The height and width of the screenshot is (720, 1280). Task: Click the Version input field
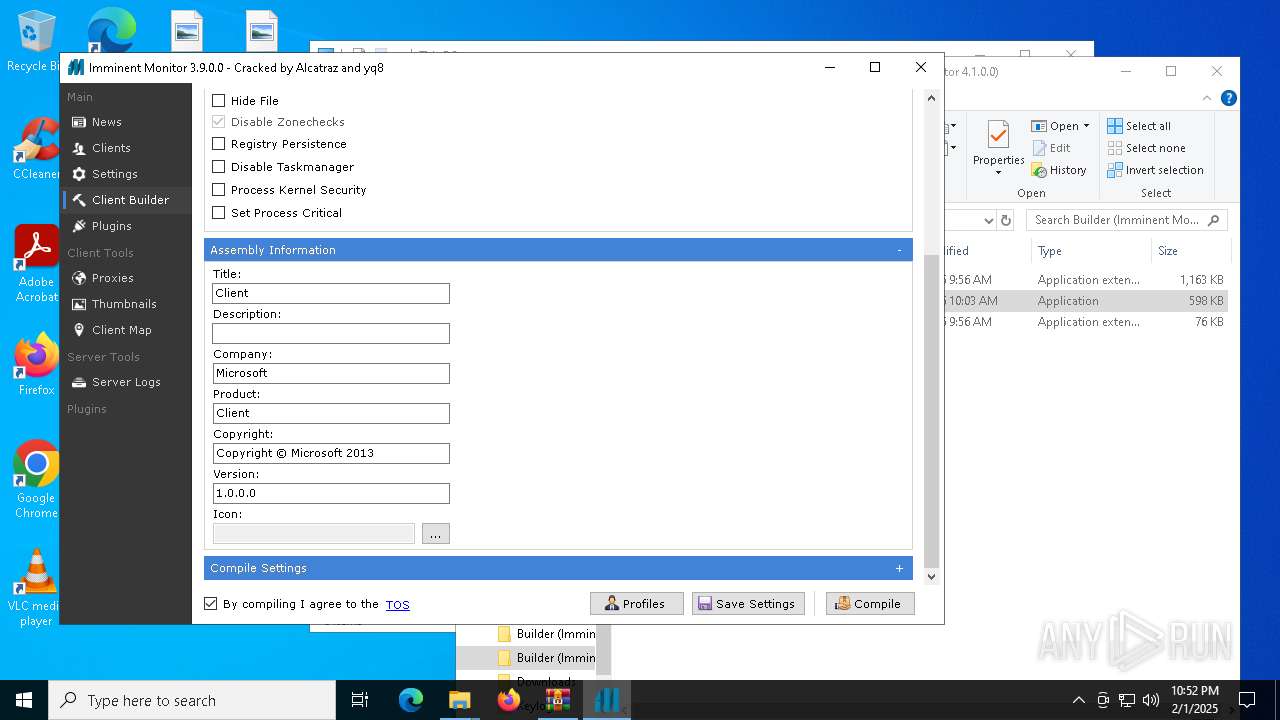pos(331,493)
